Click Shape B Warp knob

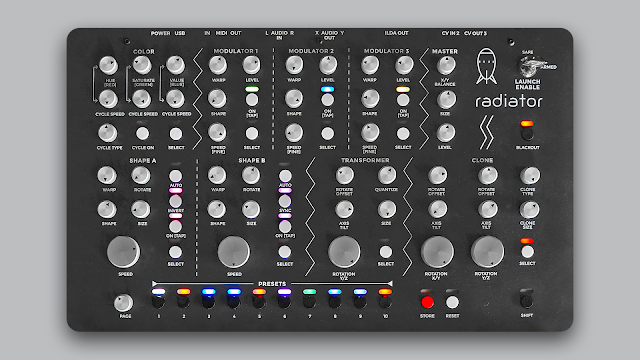[217, 176]
